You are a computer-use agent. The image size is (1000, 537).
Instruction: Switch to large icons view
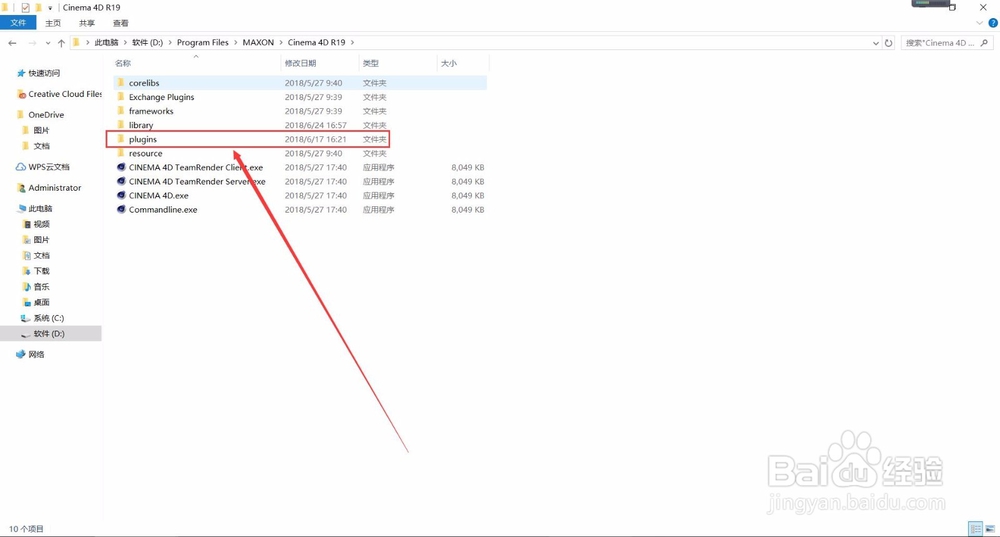click(990, 529)
